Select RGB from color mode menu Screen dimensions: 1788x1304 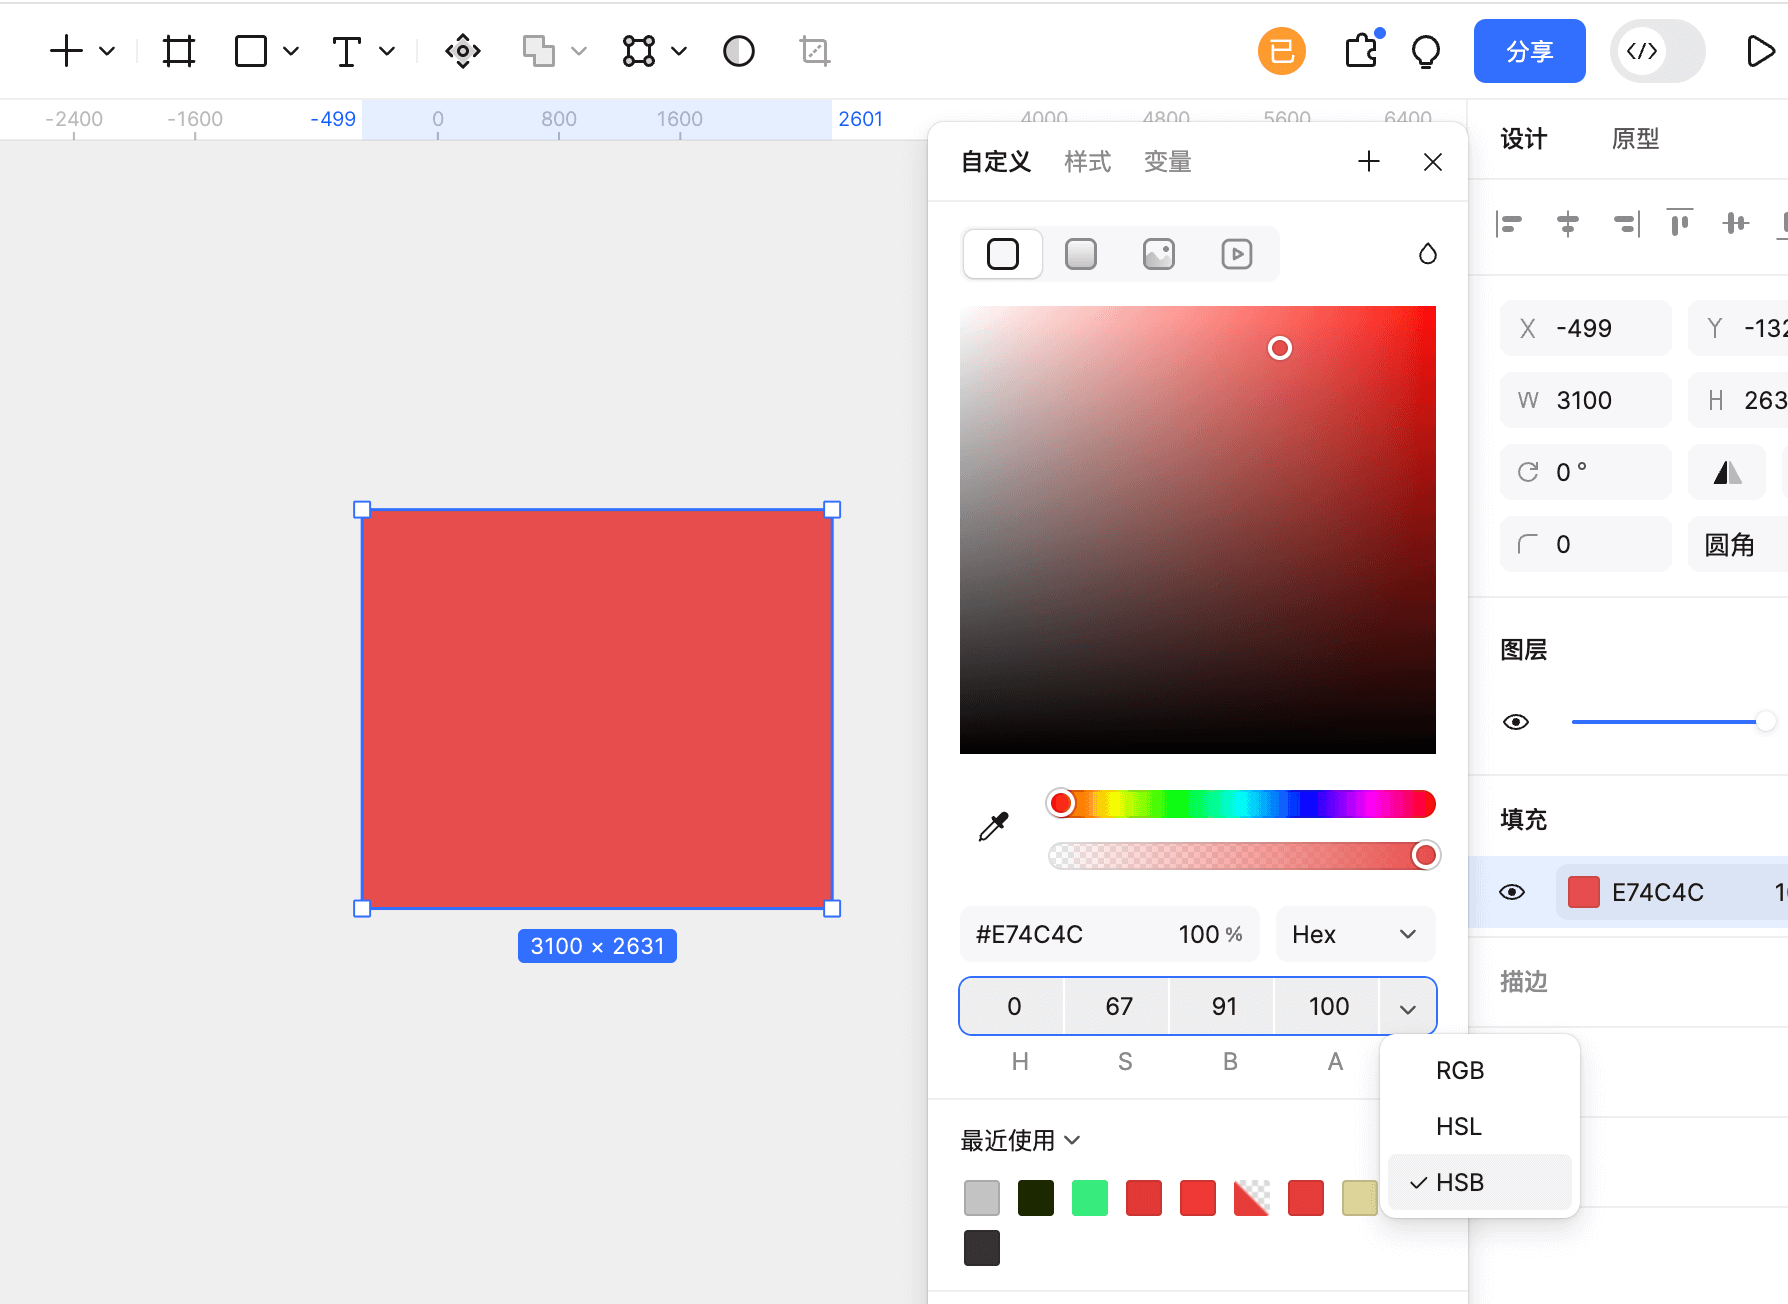(x=1459, y=1070)
